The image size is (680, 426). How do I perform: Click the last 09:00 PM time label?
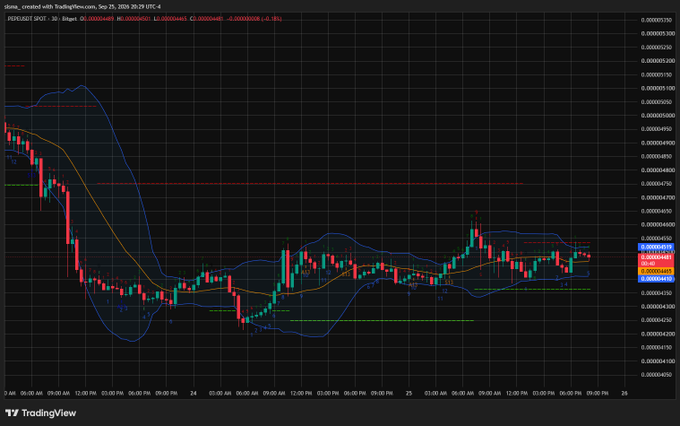(x=598, y=393)
